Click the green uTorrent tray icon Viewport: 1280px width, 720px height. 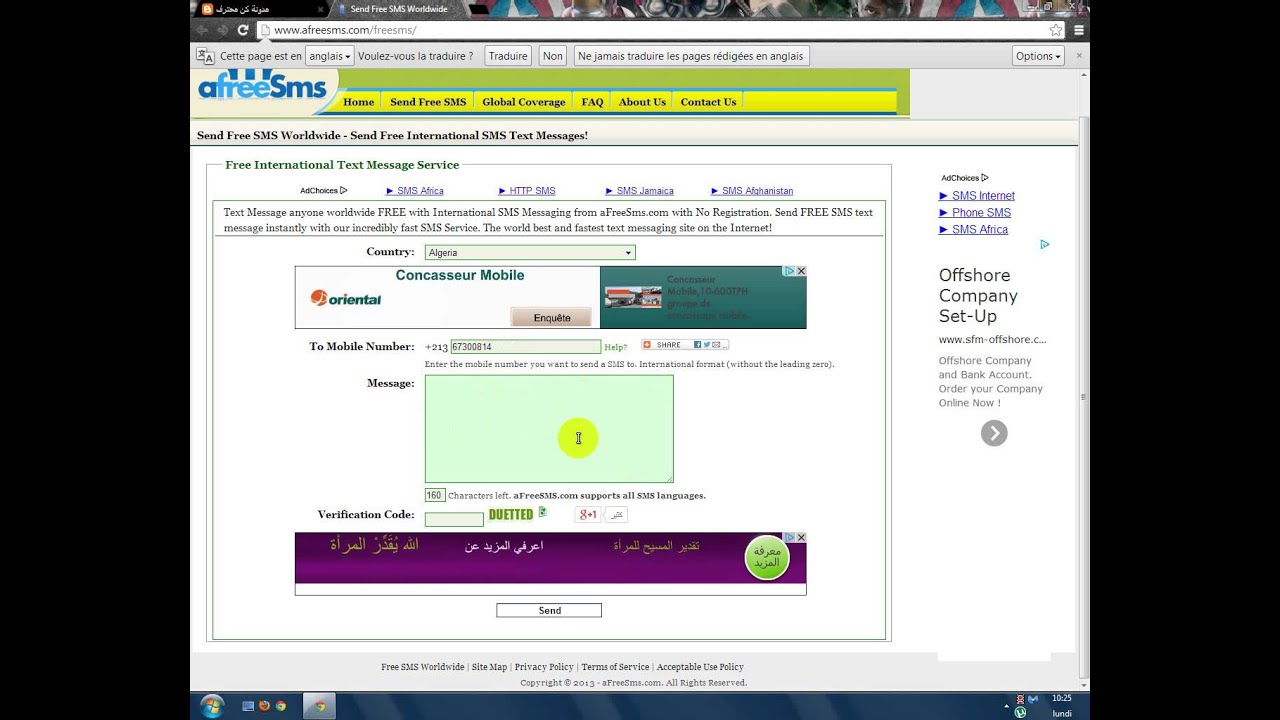point(1020,713)
